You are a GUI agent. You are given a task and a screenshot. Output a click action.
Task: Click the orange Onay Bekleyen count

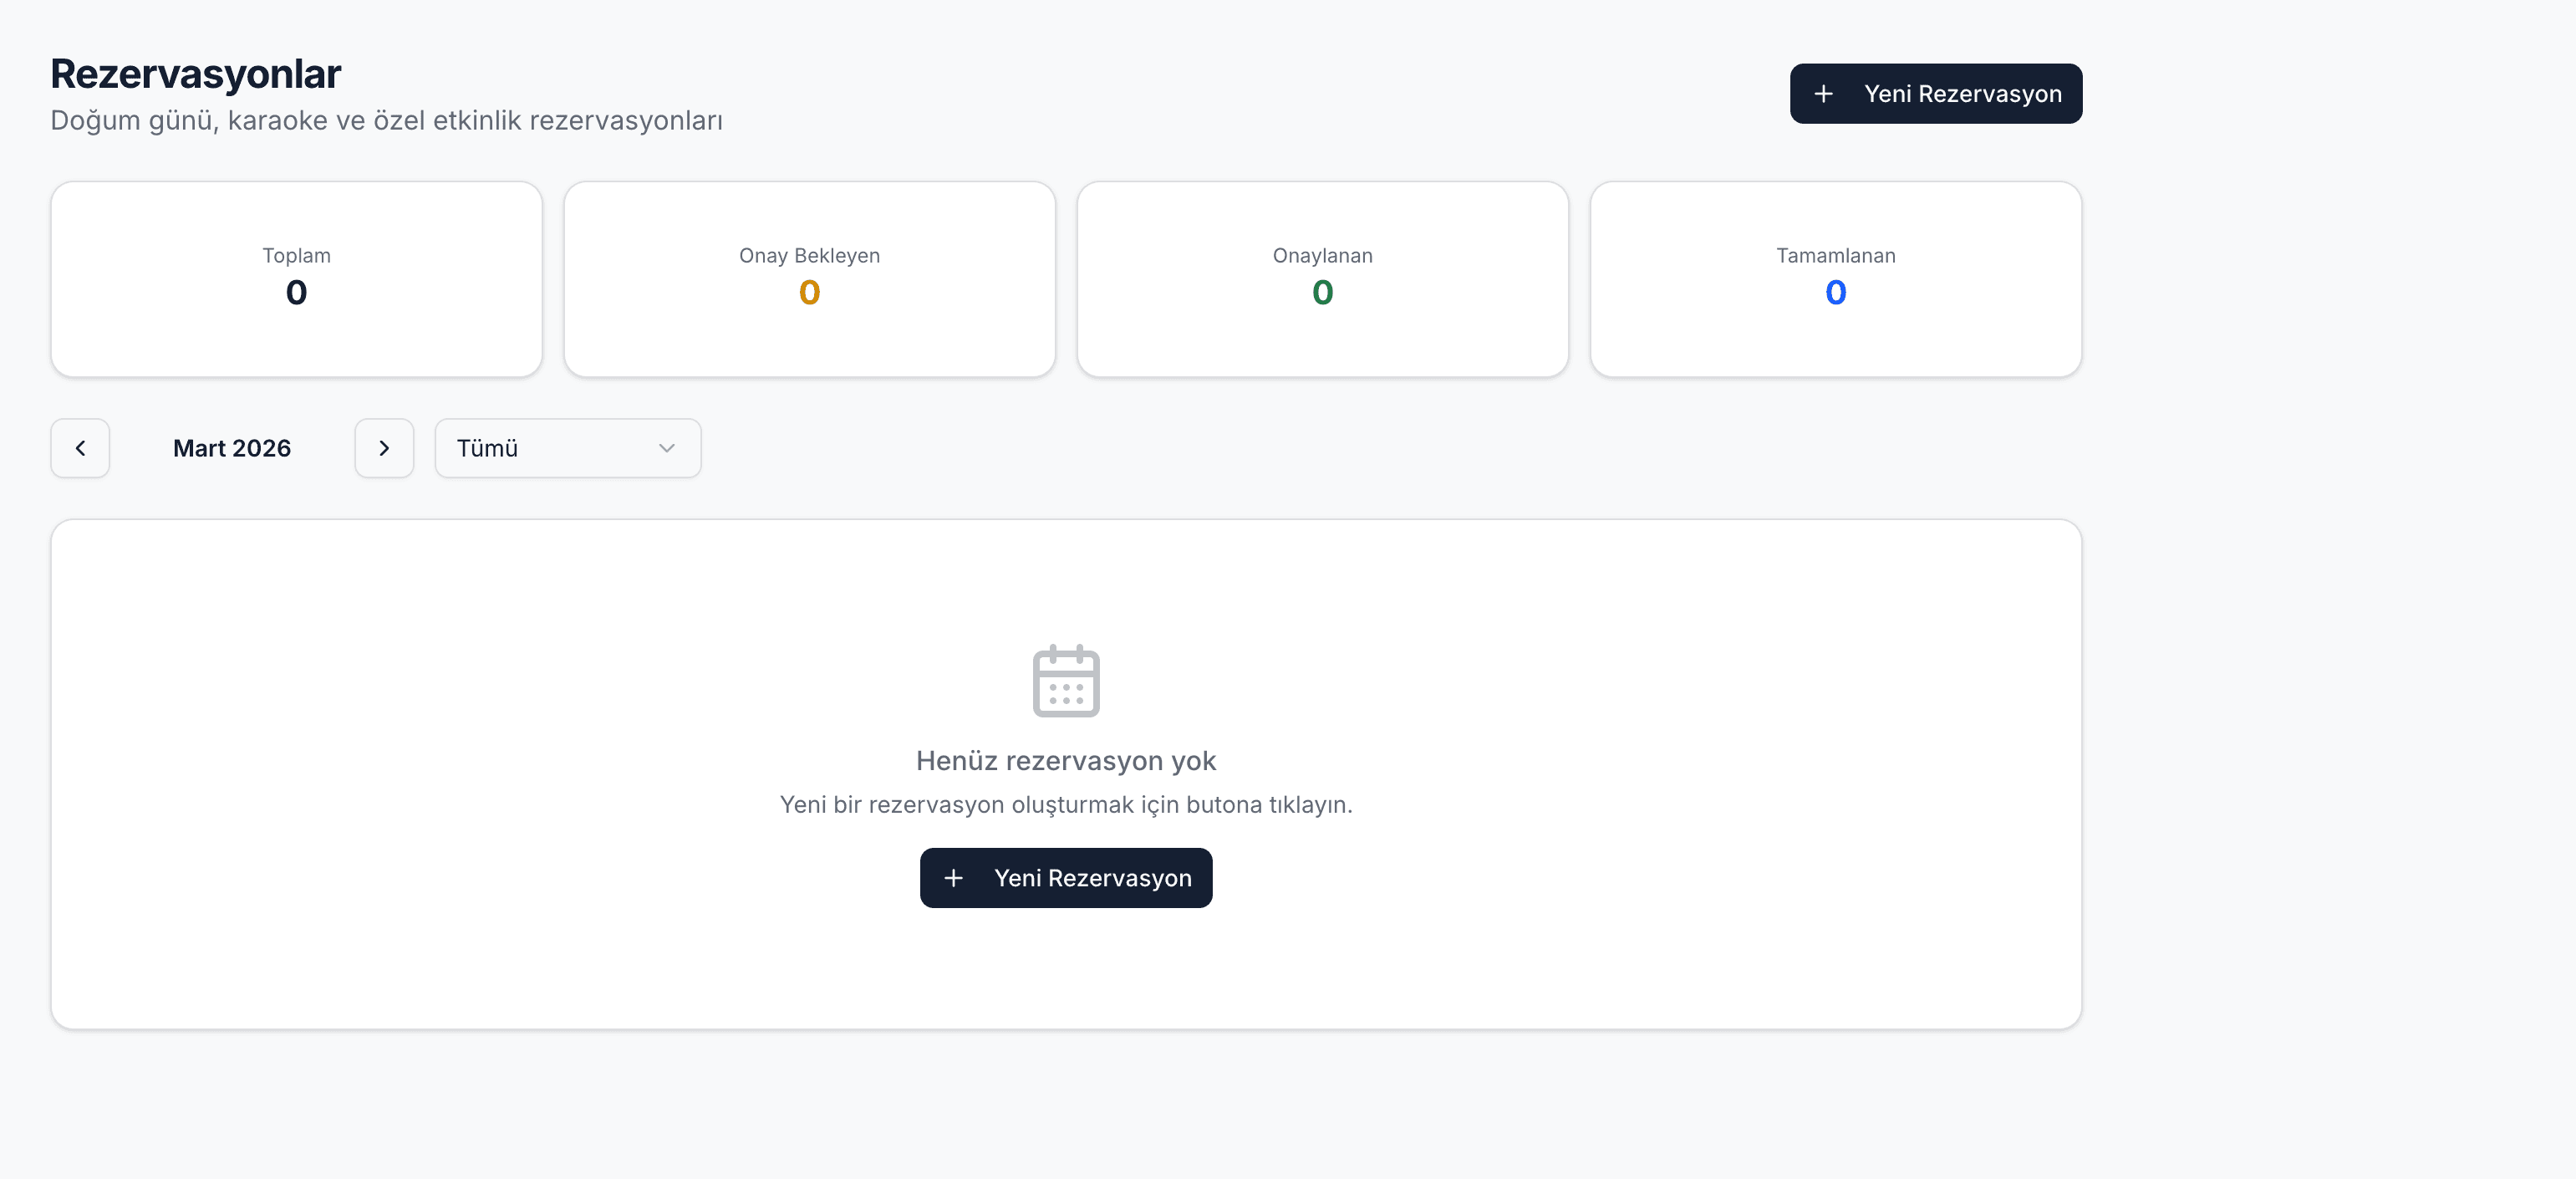(809, 293)
